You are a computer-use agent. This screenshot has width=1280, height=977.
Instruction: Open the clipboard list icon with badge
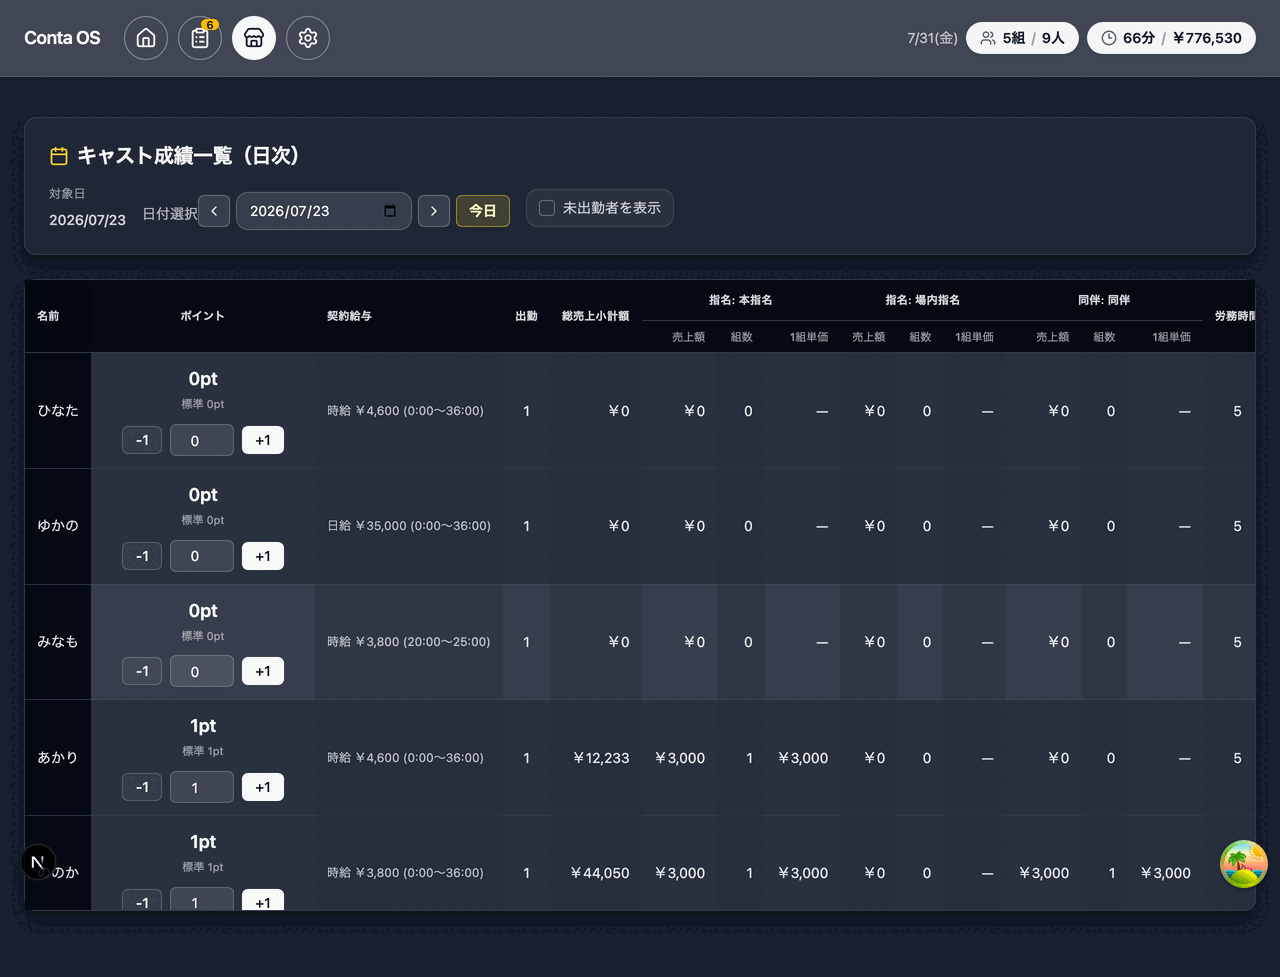click(200, 38)
